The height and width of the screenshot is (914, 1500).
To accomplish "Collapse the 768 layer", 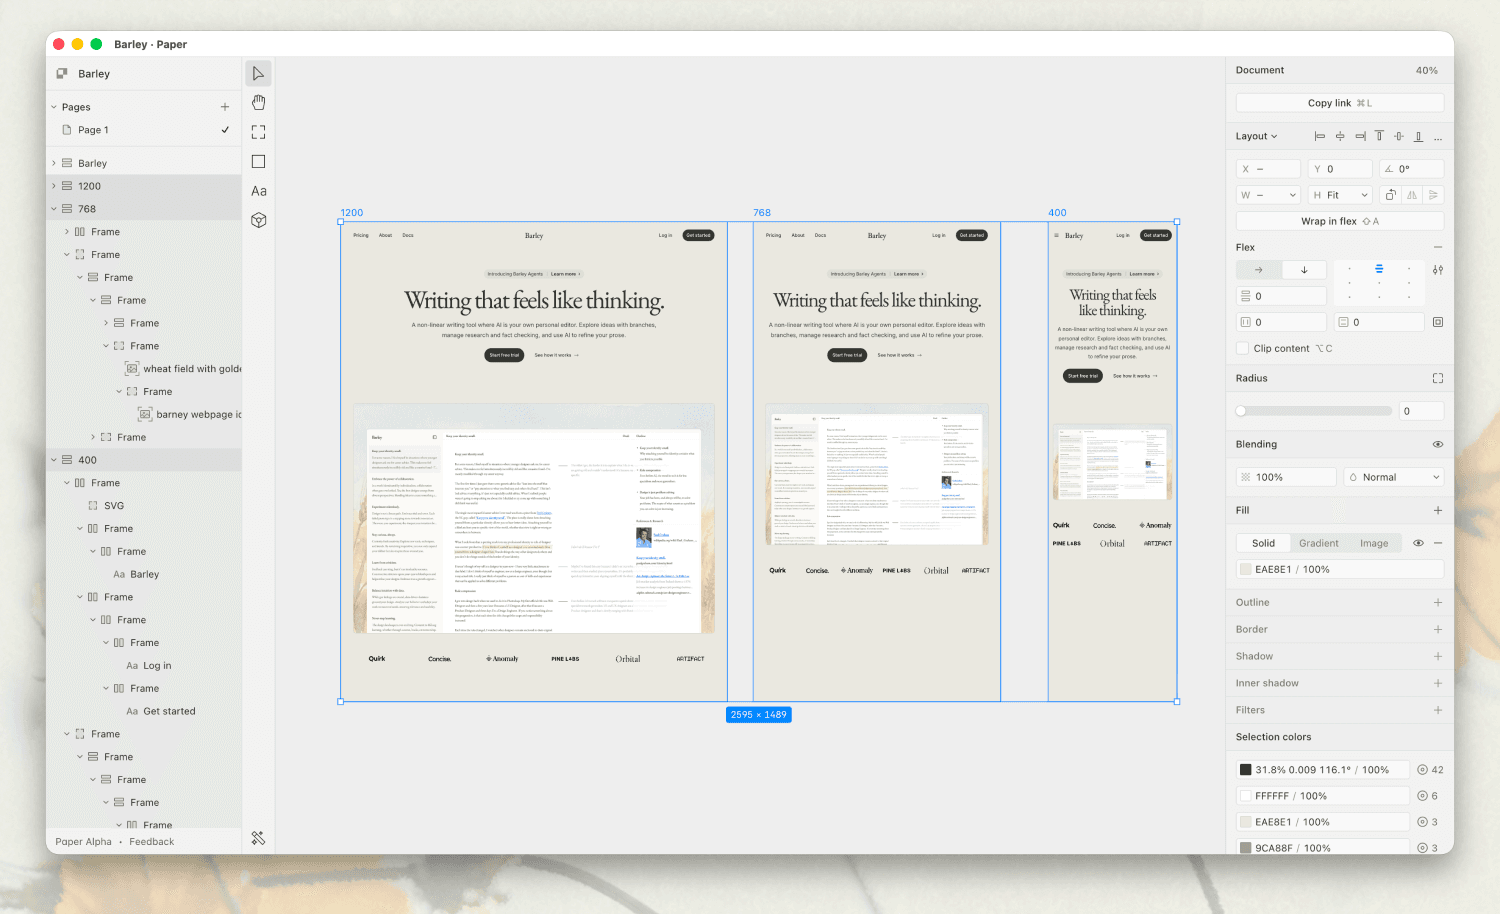I will click(54, 209).
